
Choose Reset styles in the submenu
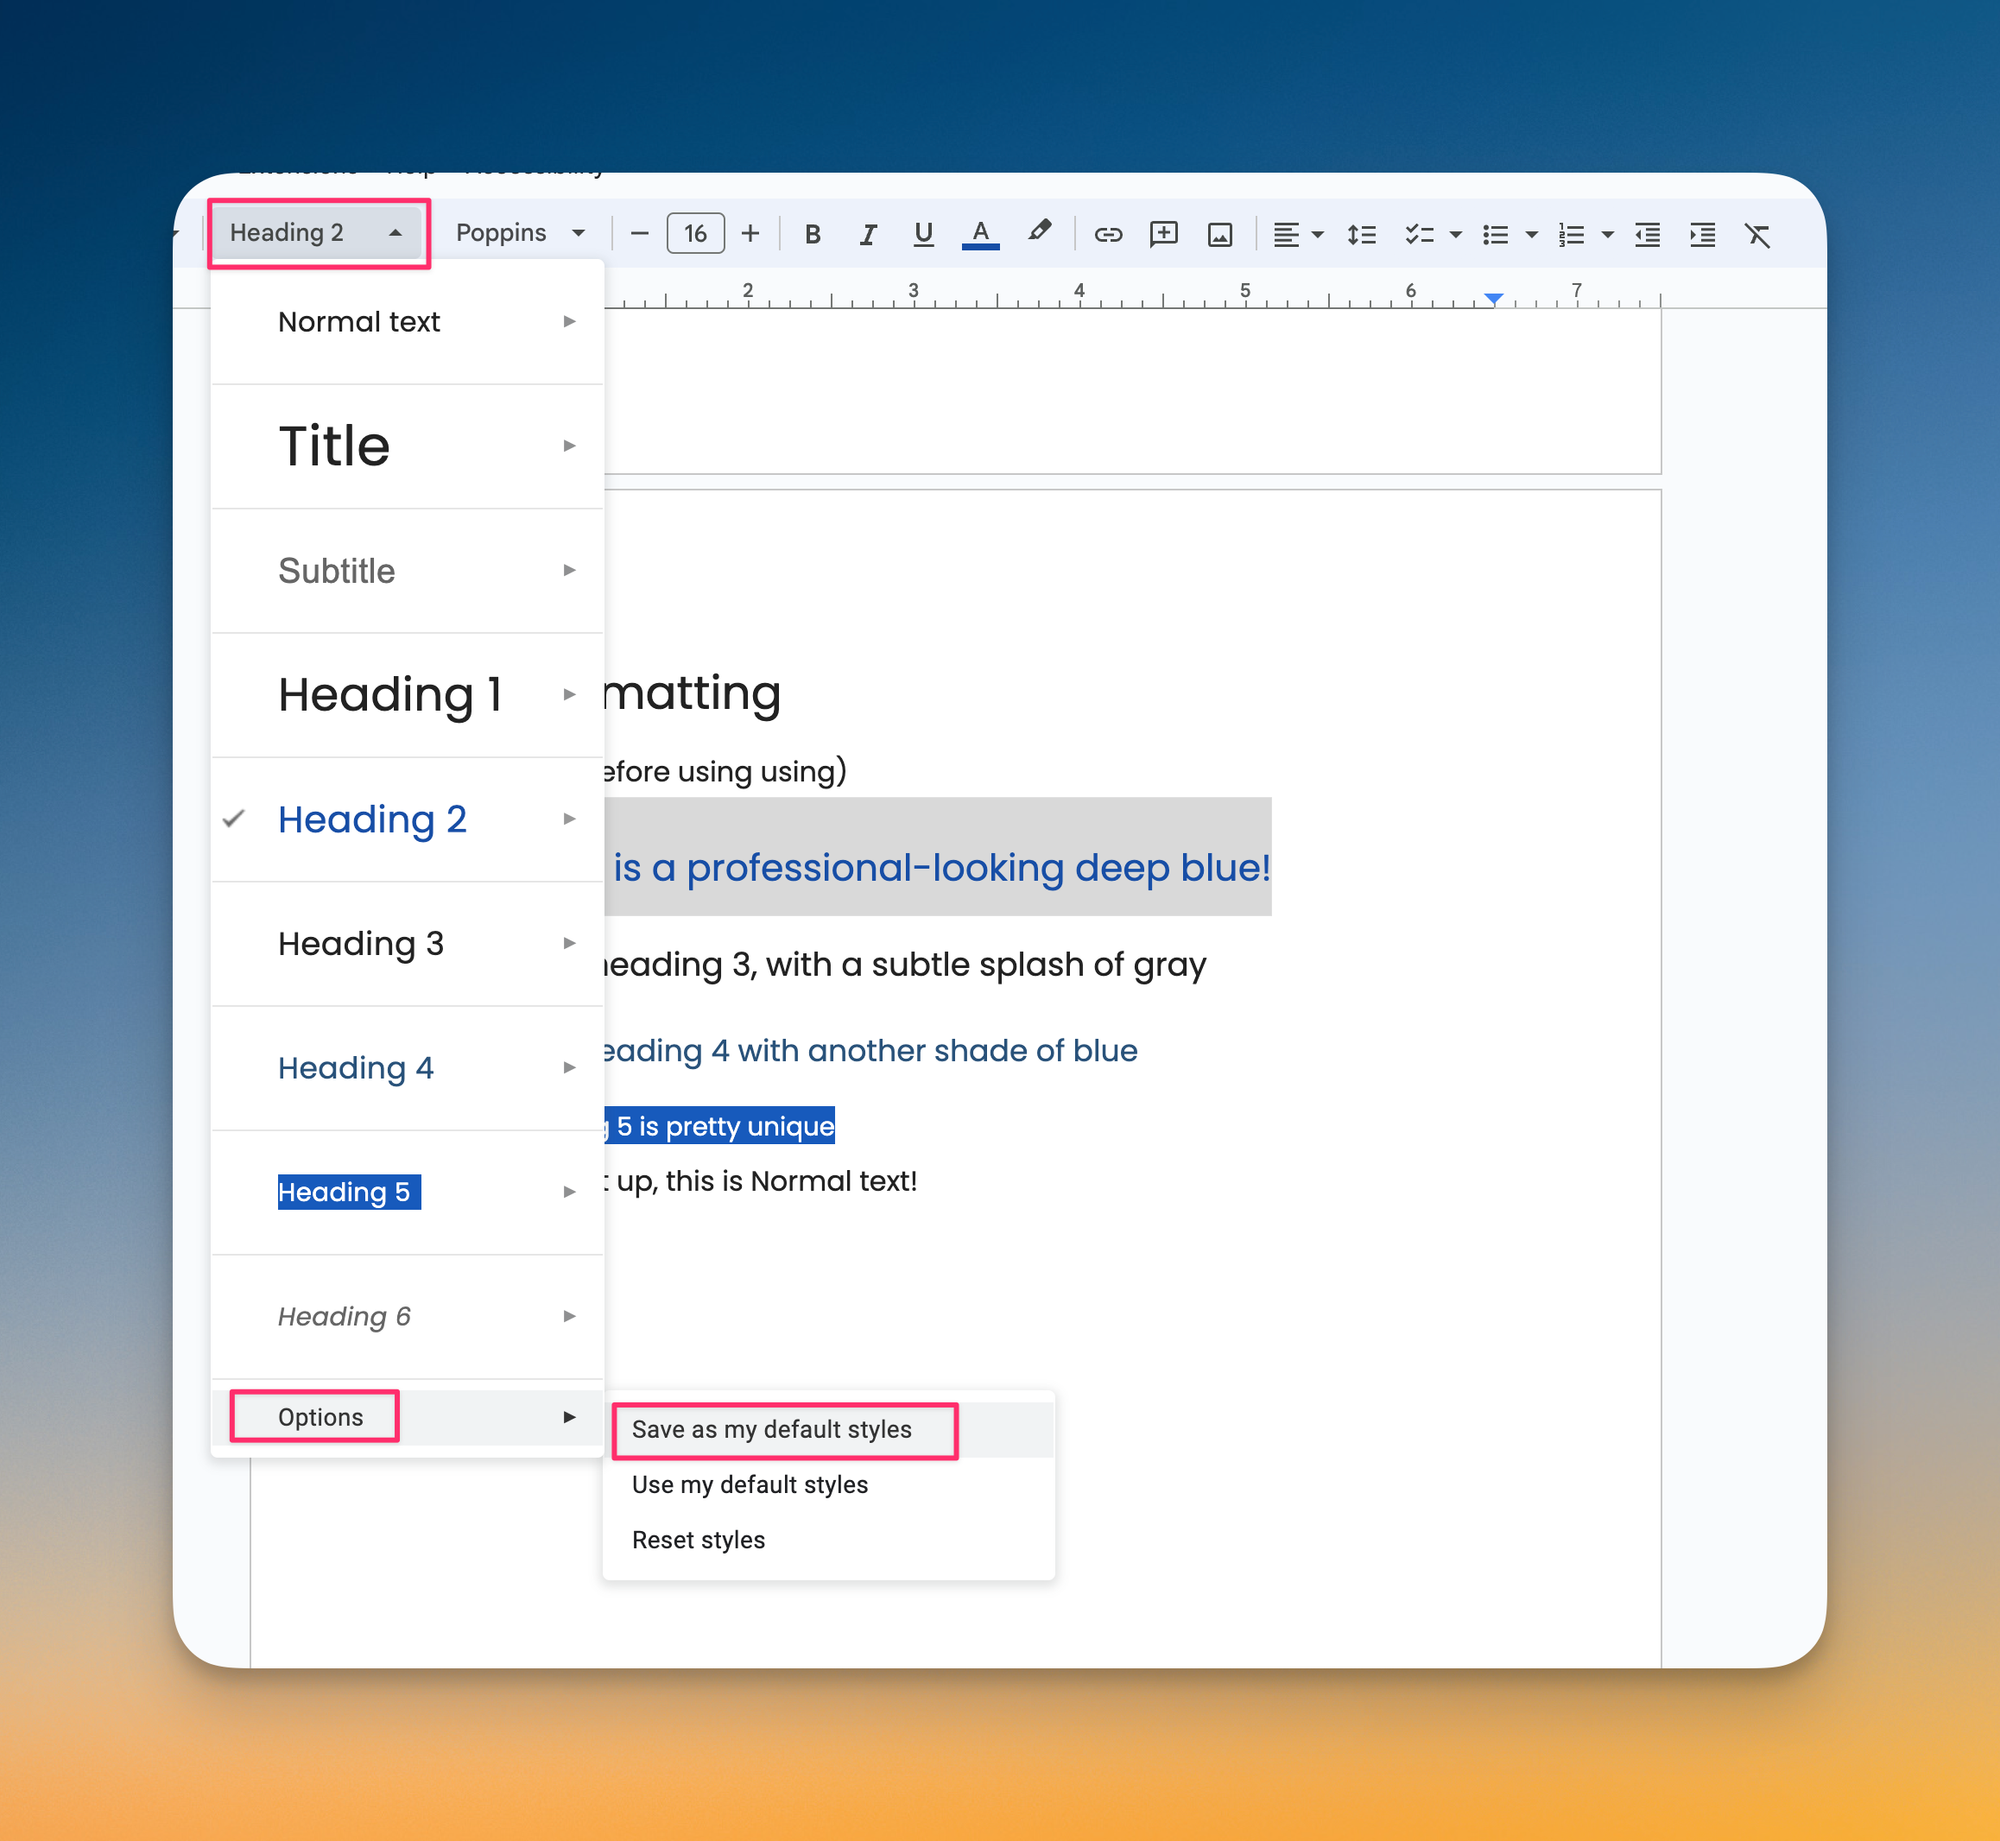[698, 1540]
